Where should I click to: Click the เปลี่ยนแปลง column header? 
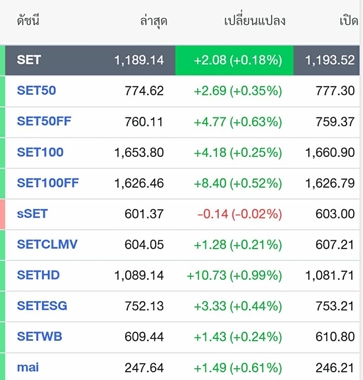(x=255, y=21)
